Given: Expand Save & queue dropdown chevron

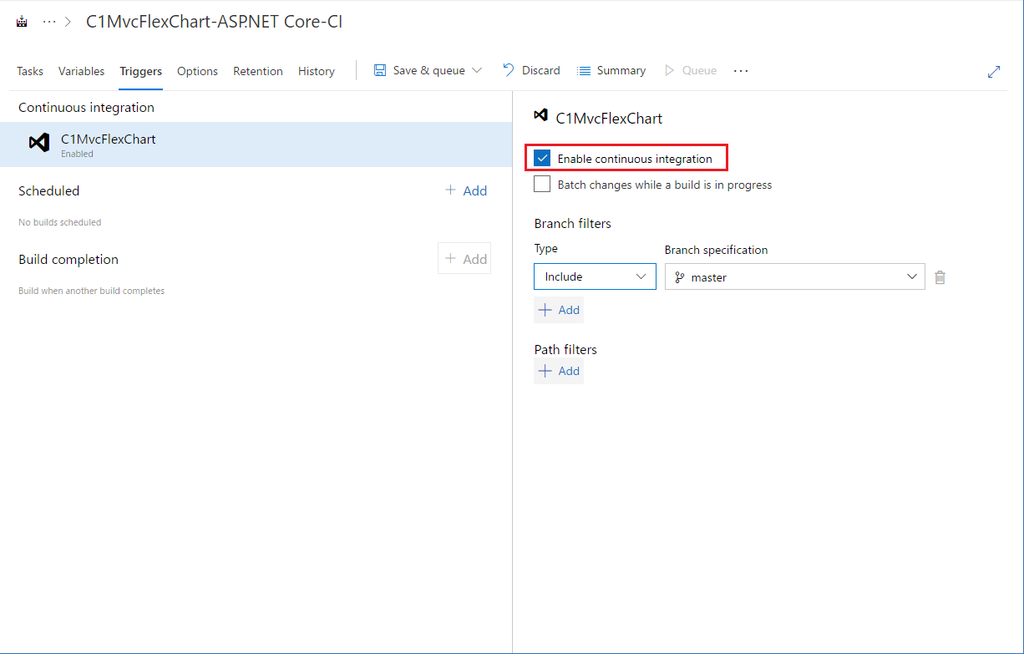Looking at the screenshot, I should tap(477, 71).
